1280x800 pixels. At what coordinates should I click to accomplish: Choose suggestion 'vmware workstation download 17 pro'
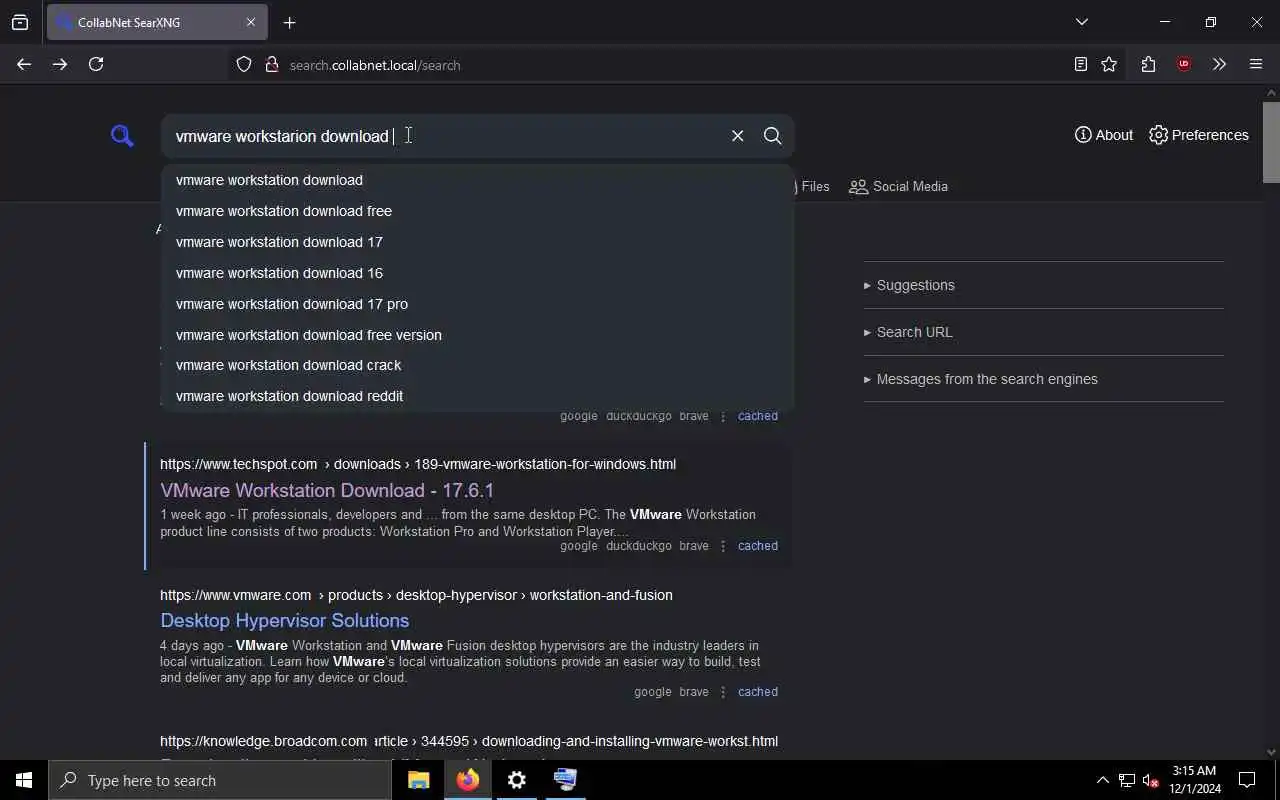point(477,304)
